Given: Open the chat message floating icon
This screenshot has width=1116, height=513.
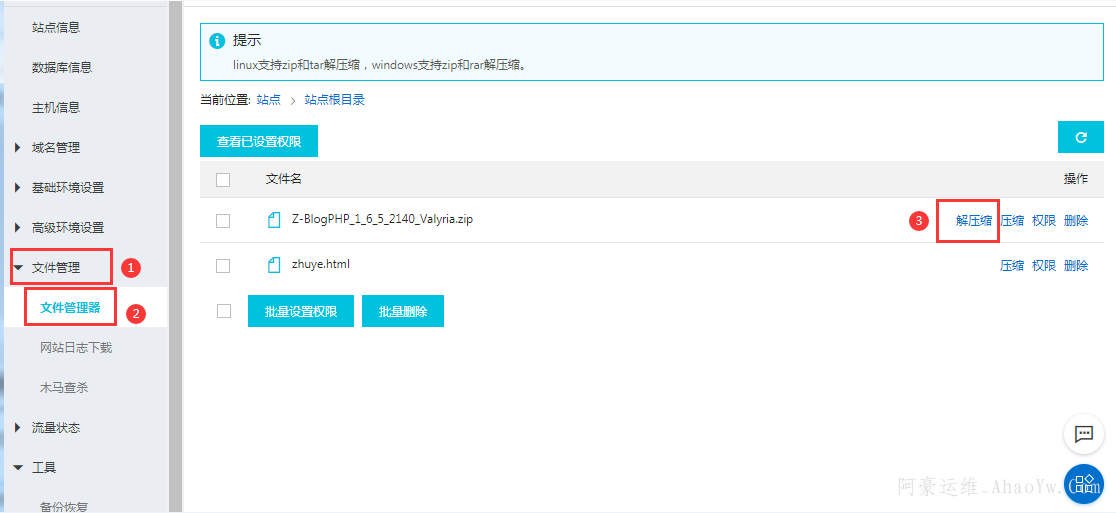Looking at the screenshot, I should 1083,434.
